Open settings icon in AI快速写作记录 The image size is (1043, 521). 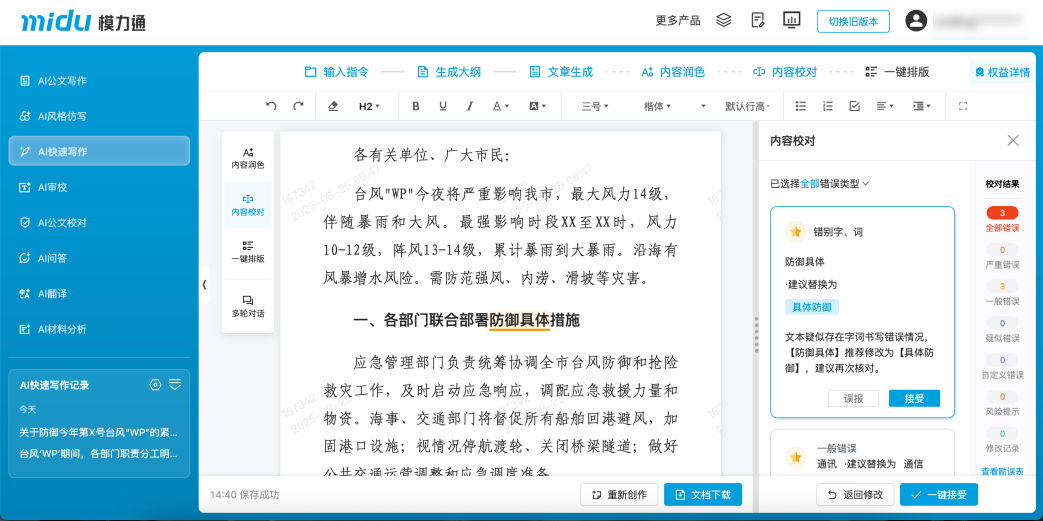coord(155,385)
